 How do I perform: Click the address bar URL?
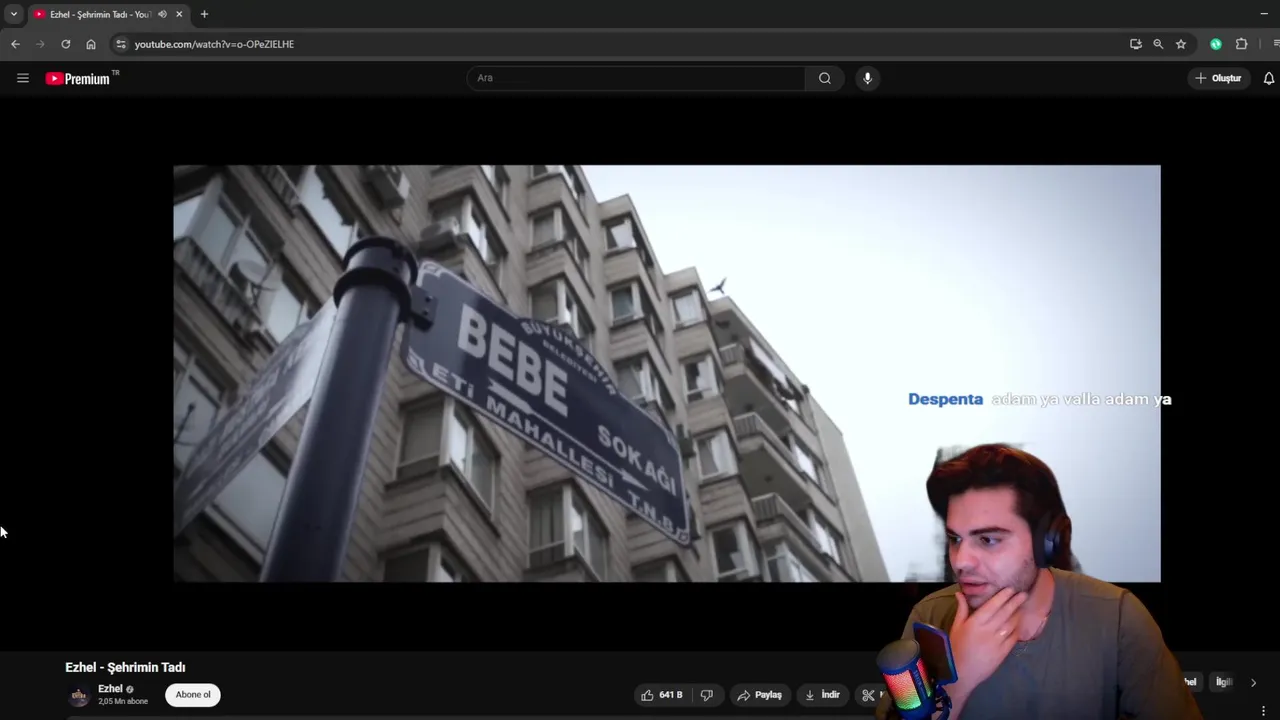click(214, 44)
